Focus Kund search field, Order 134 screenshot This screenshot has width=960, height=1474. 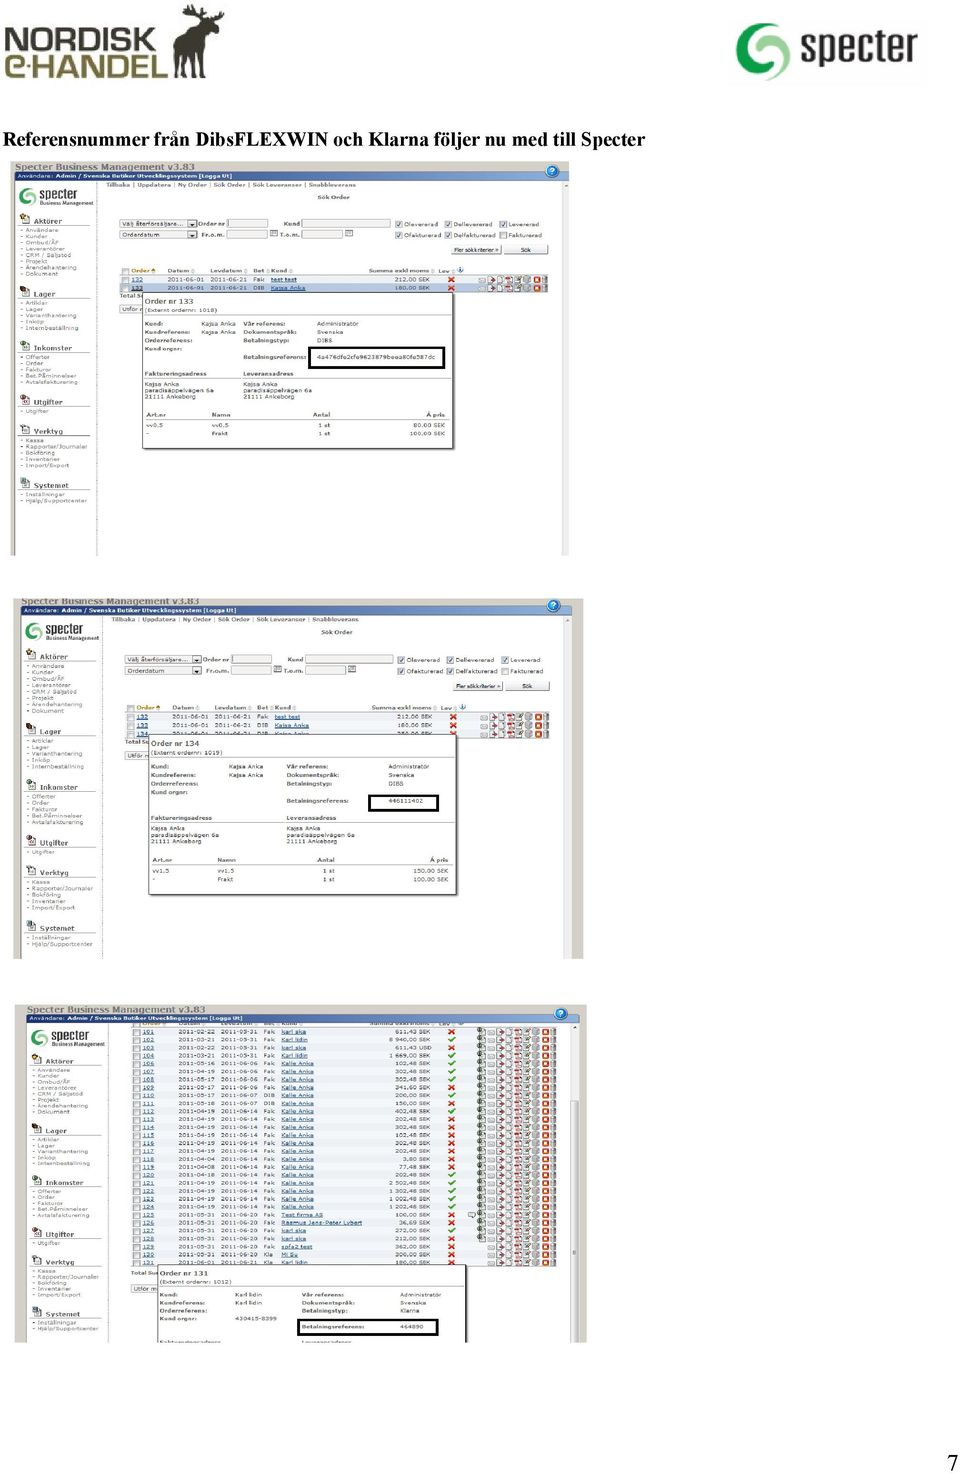pyautogui.click(x=349, y=660)
